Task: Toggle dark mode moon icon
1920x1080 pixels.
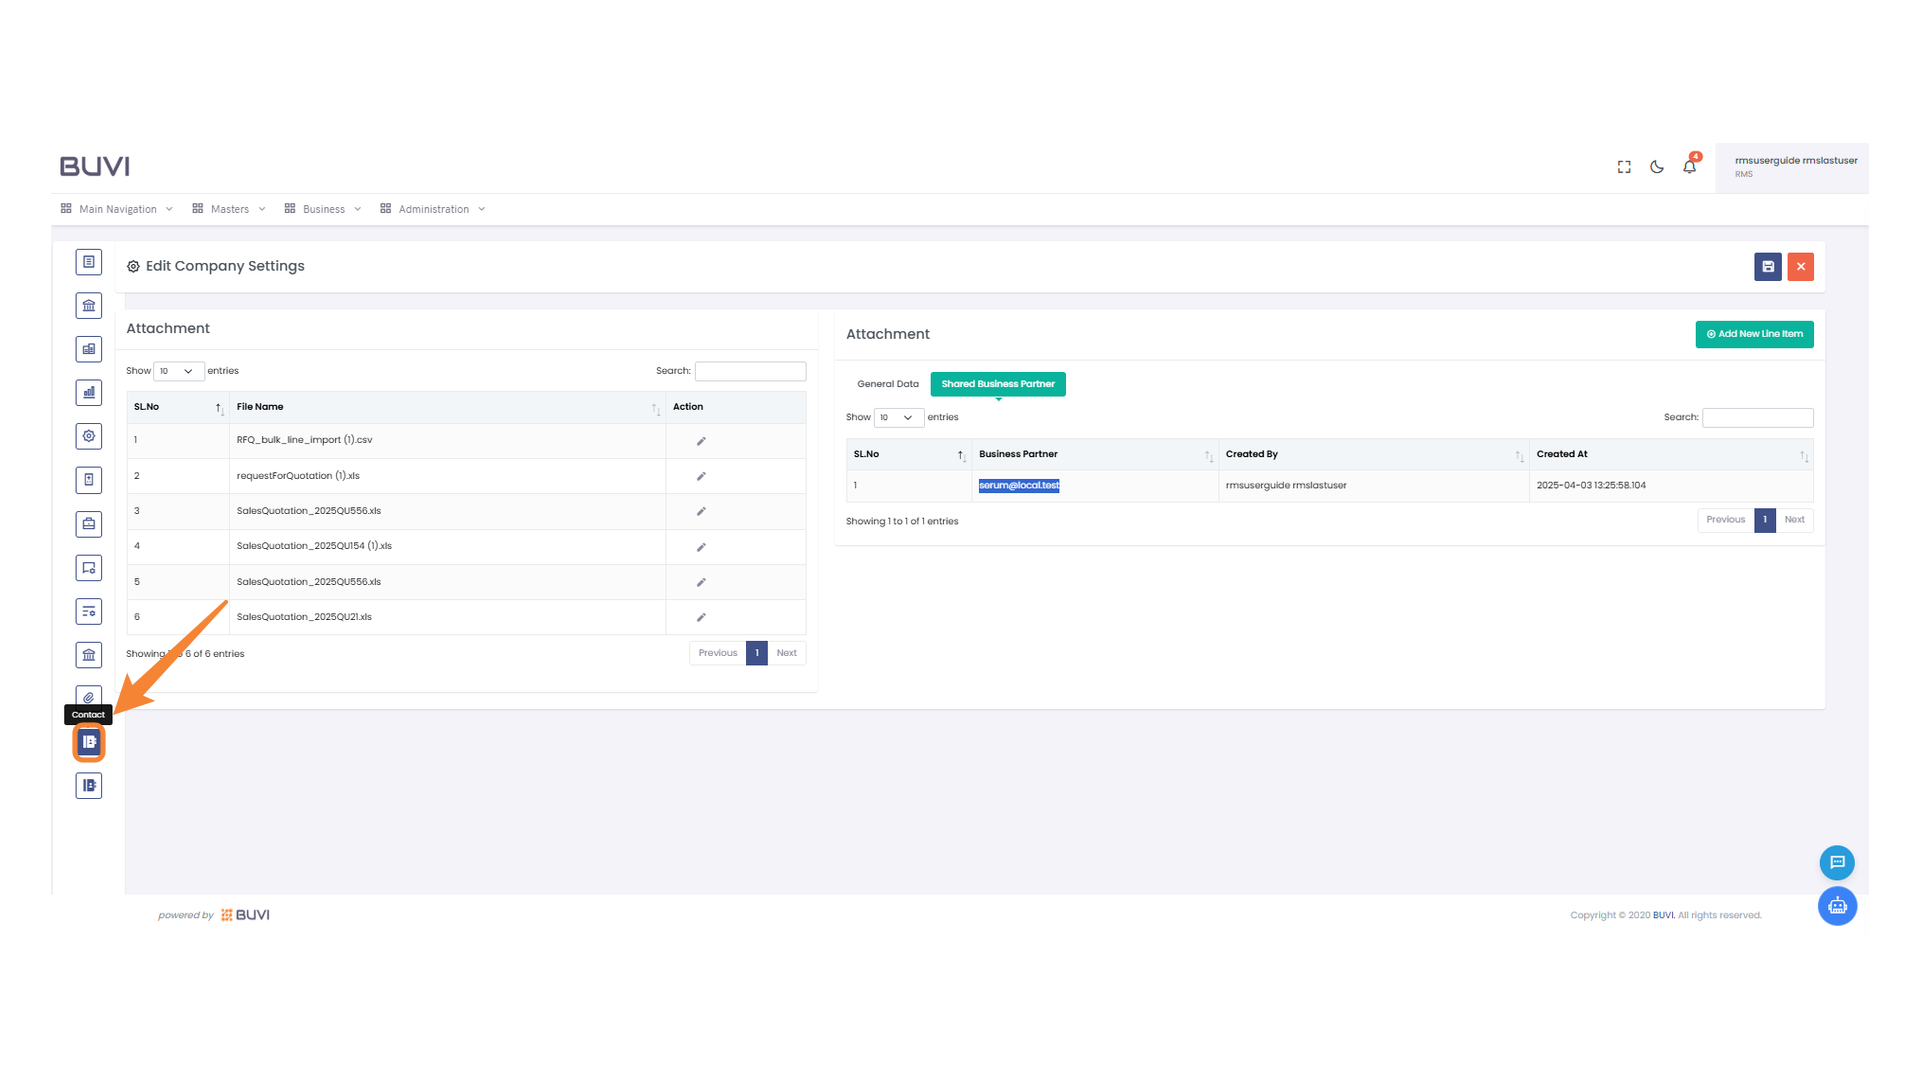Action: pos(1657,167)
